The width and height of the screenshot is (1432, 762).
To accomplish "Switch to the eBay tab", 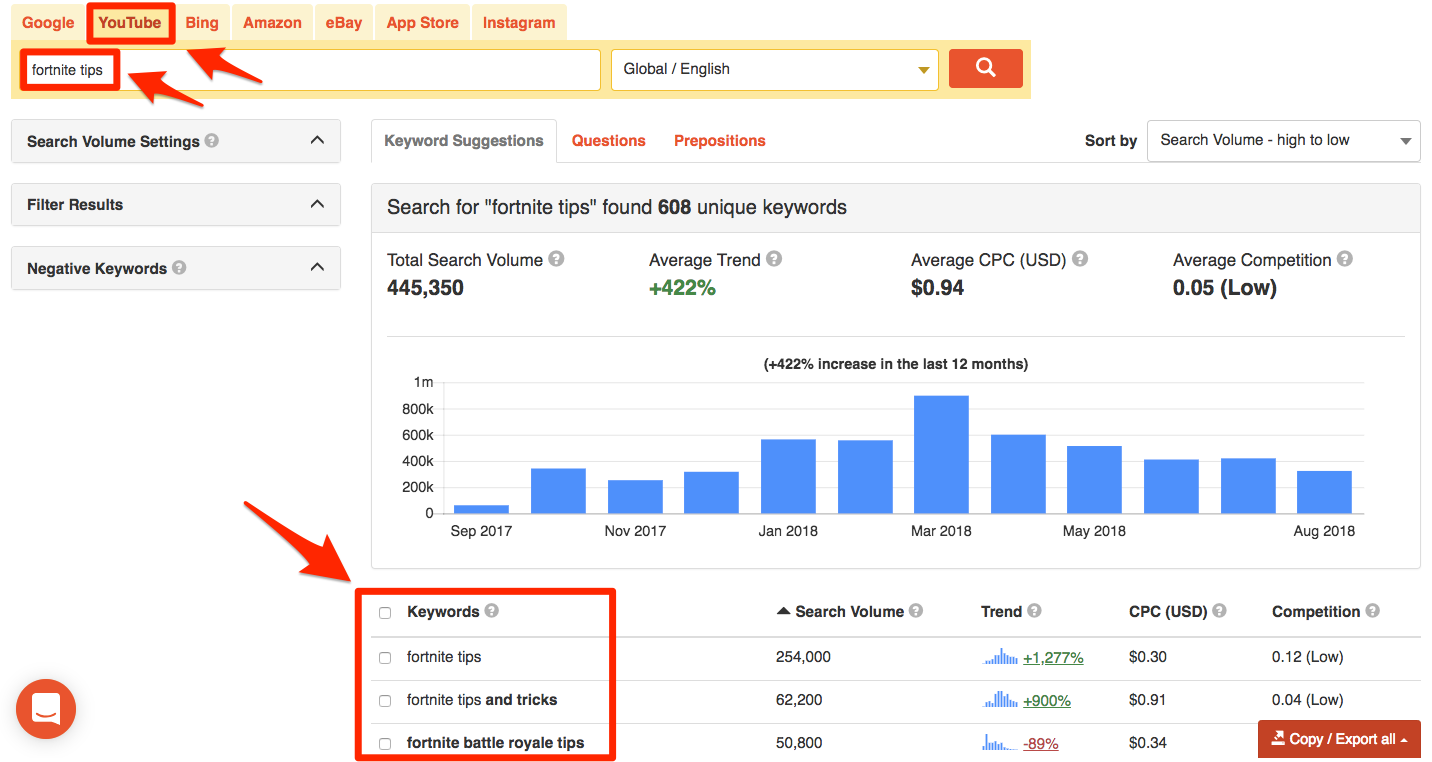I will [344, 22].
